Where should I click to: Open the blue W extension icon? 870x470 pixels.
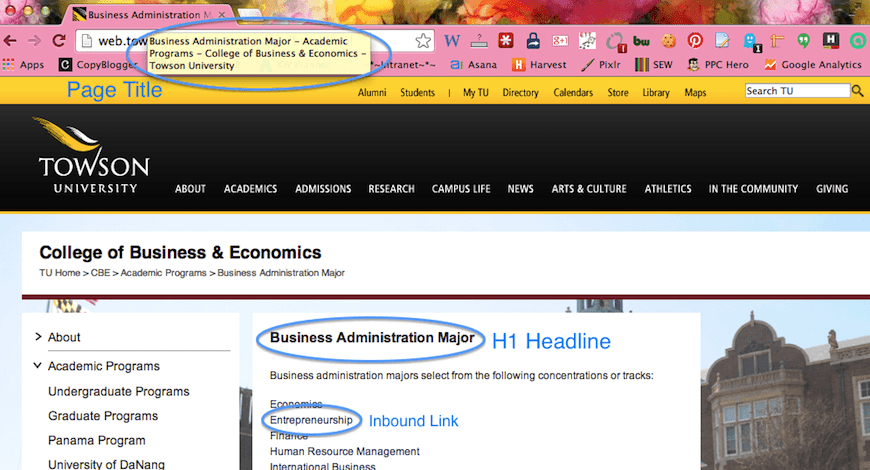click(452, 41)
